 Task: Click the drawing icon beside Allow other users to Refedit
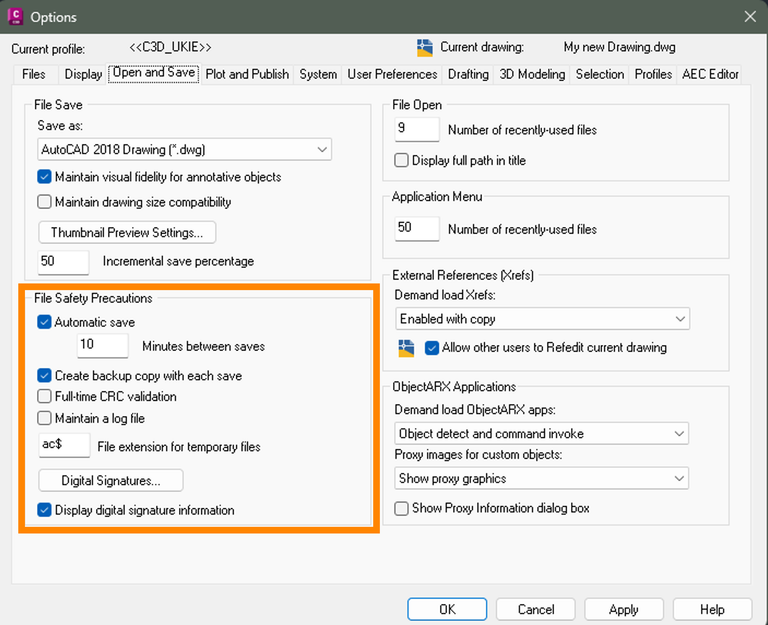point(406,348)
